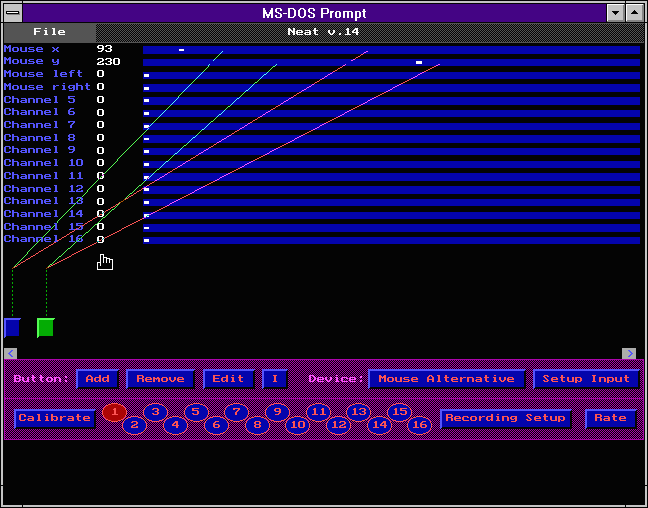Select channel circle 2

pos(134,425)
